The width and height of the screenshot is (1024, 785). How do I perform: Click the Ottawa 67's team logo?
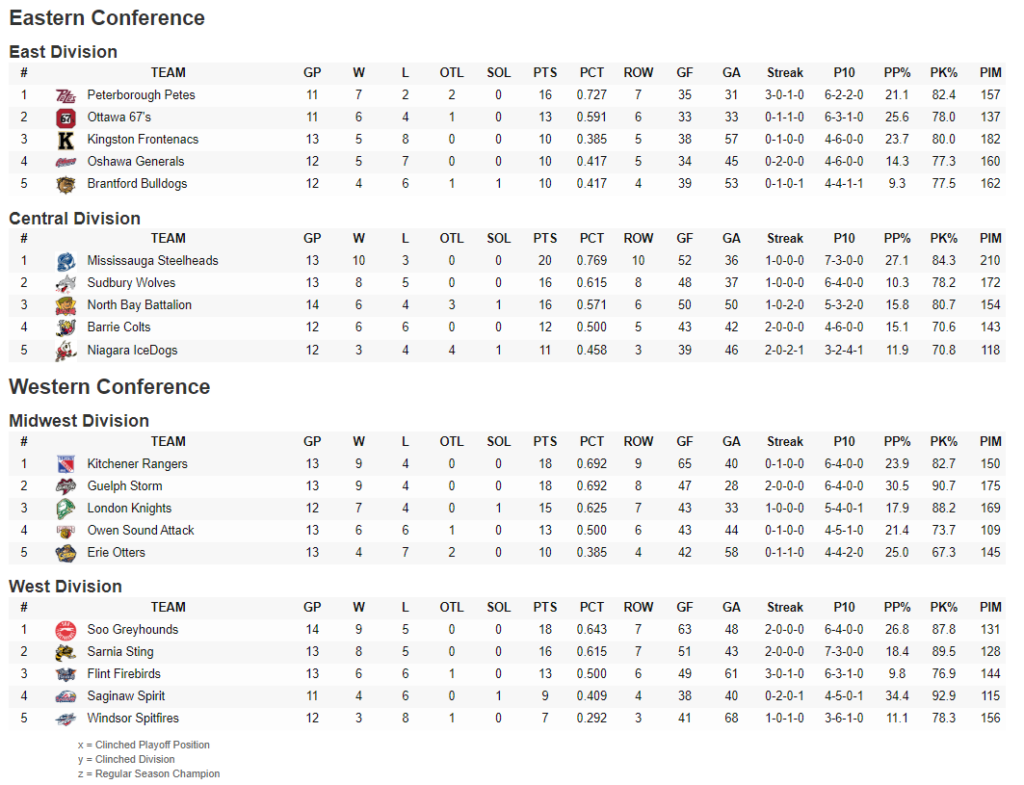coord(65,118)
